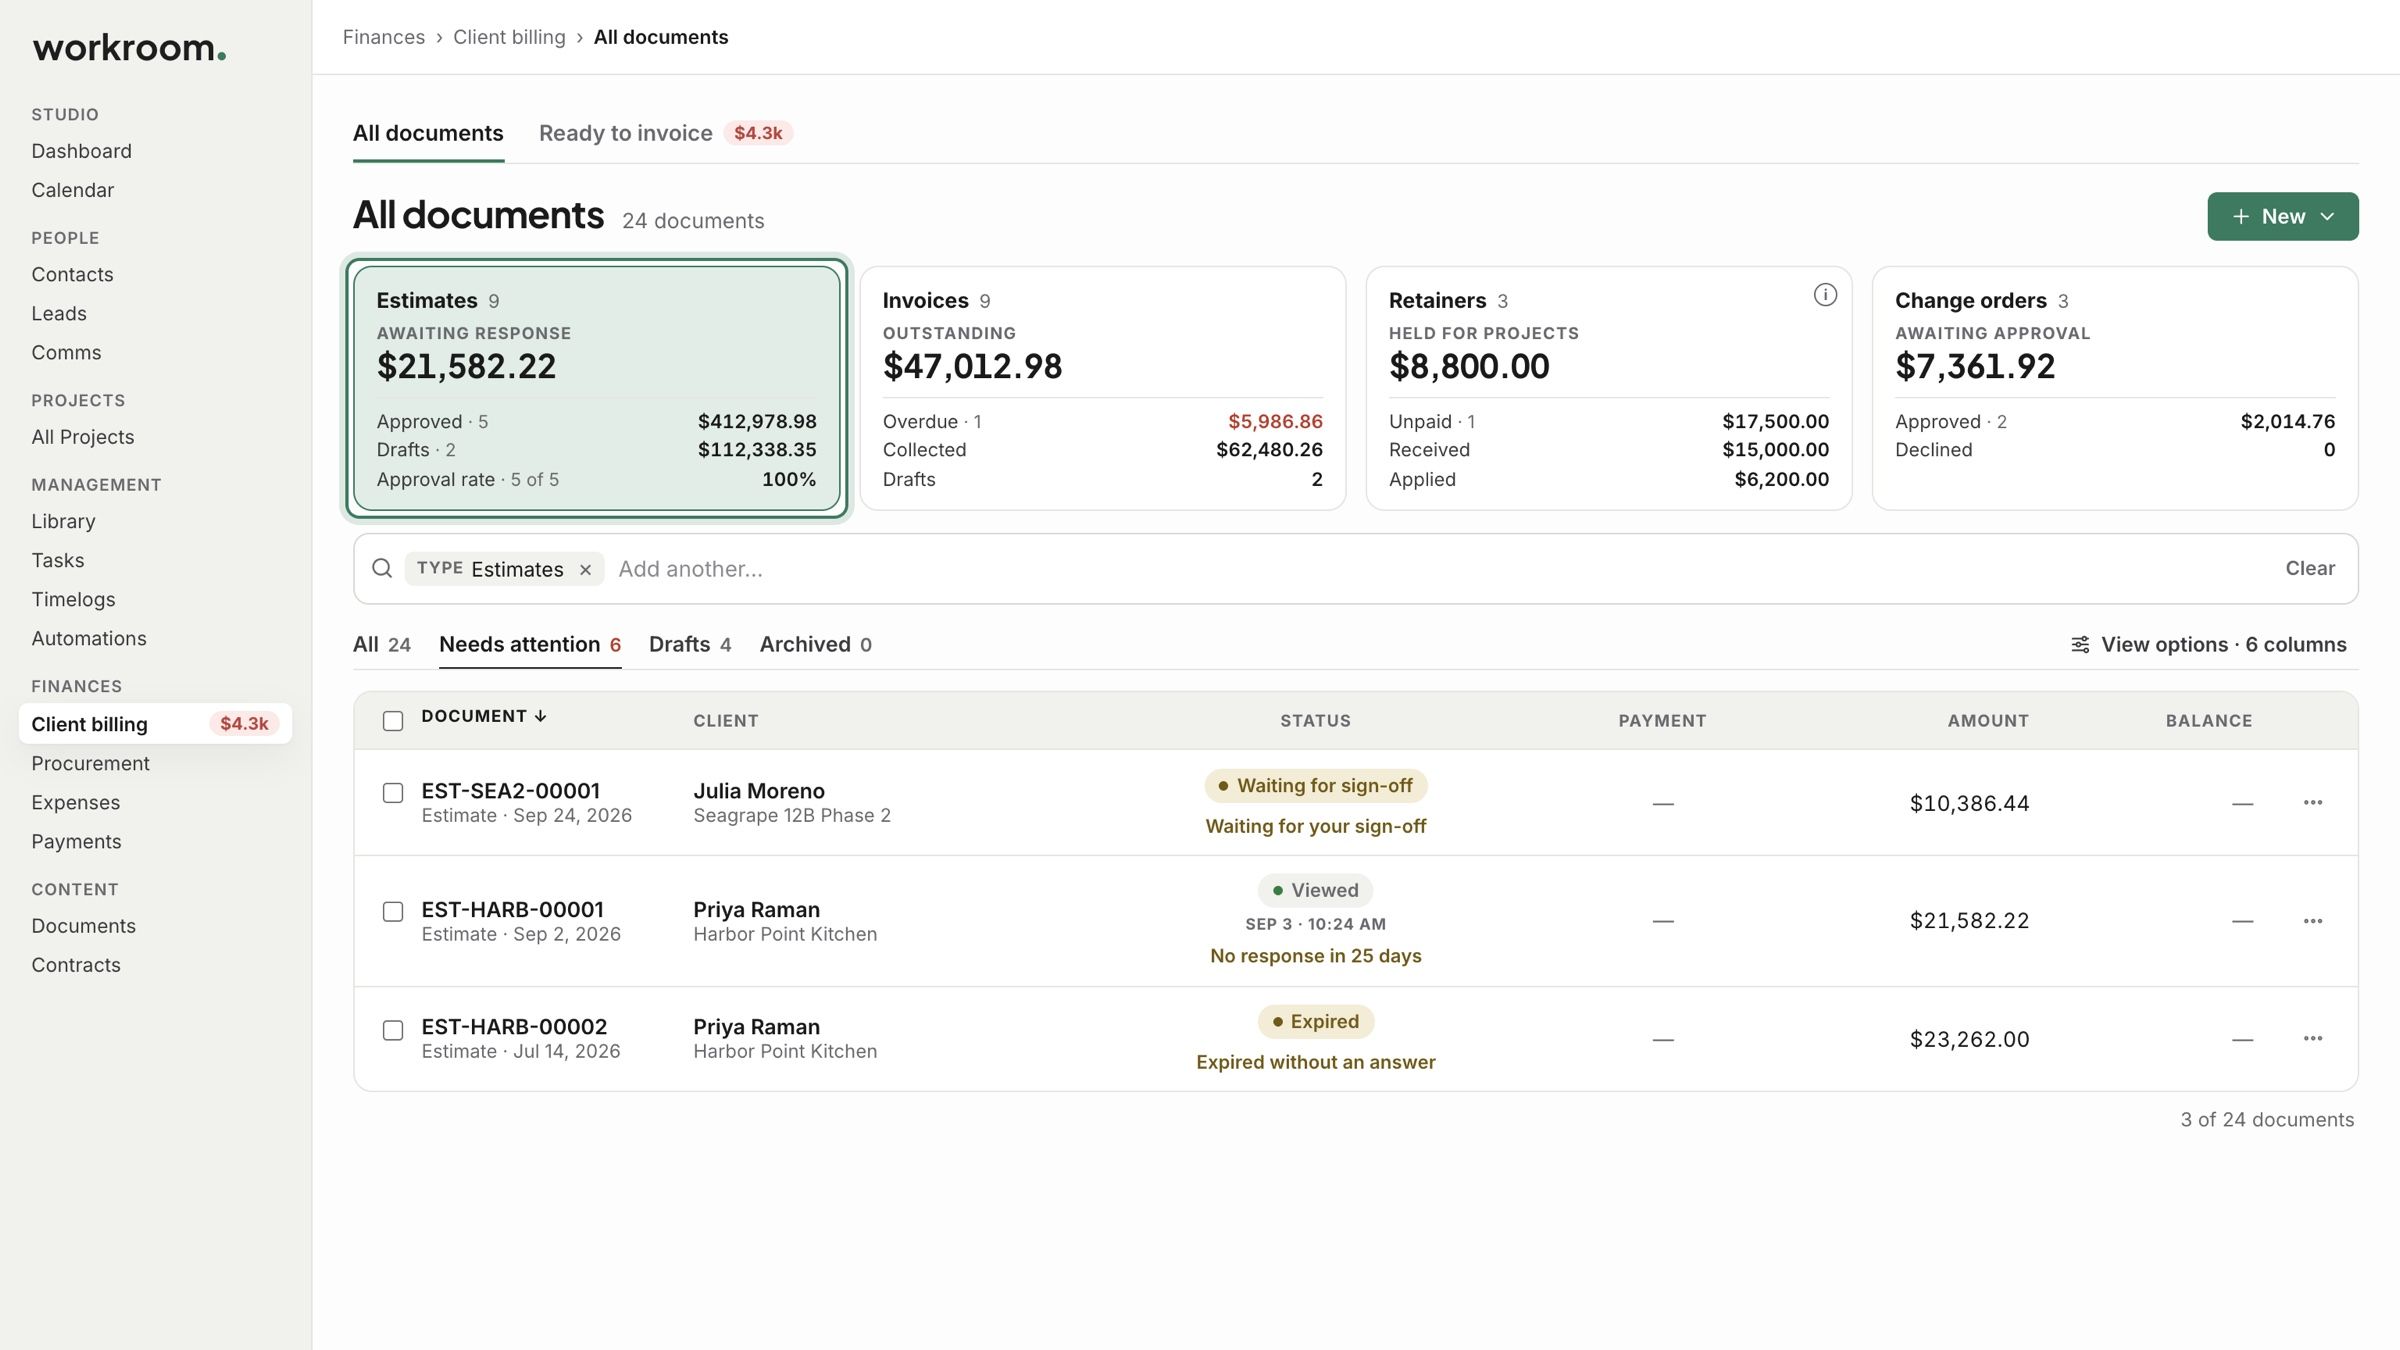Select the Needs attention tab
Screen dimensions: 2400x1350
point(530,645)
